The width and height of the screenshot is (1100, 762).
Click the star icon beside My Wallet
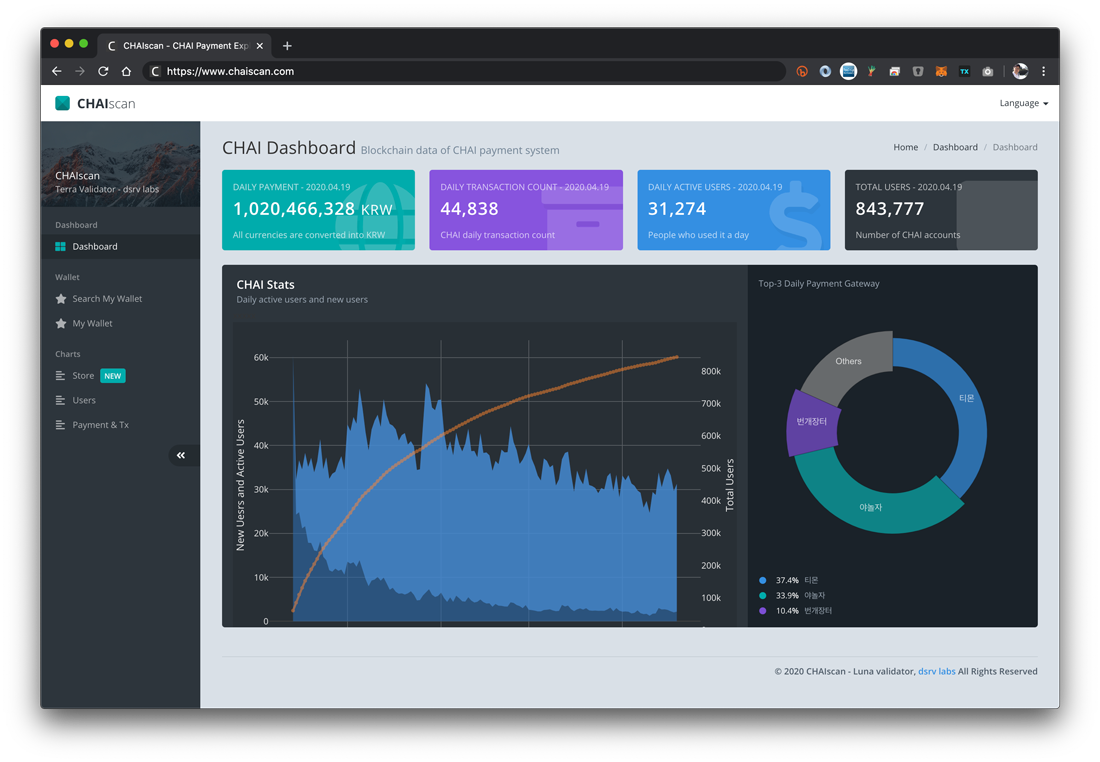tap(61, 323)
